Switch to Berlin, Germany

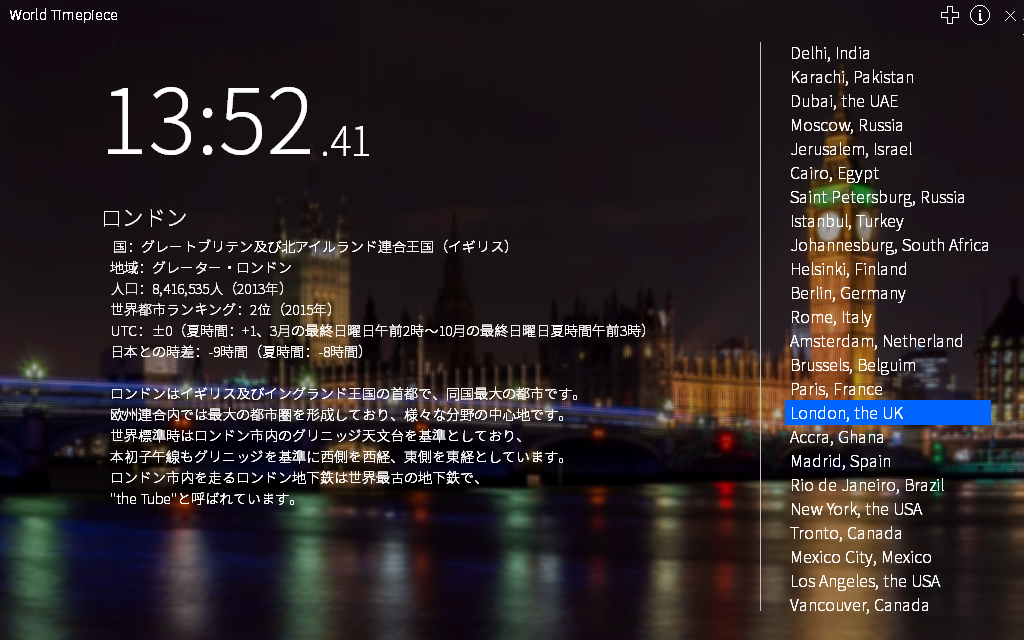(847, 294)
